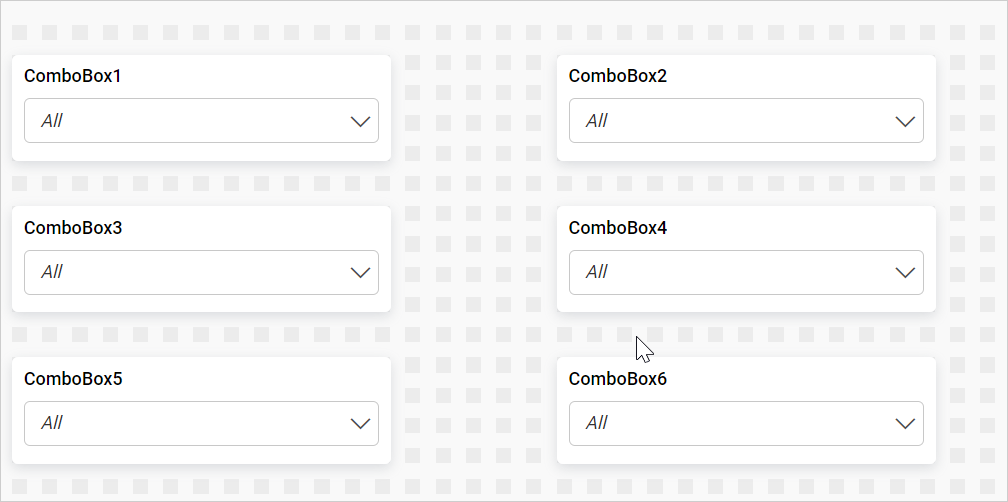This screenshot has height=502, width=1008.
Task: Select the ComboBox2 title label
Action: [617, 76]
